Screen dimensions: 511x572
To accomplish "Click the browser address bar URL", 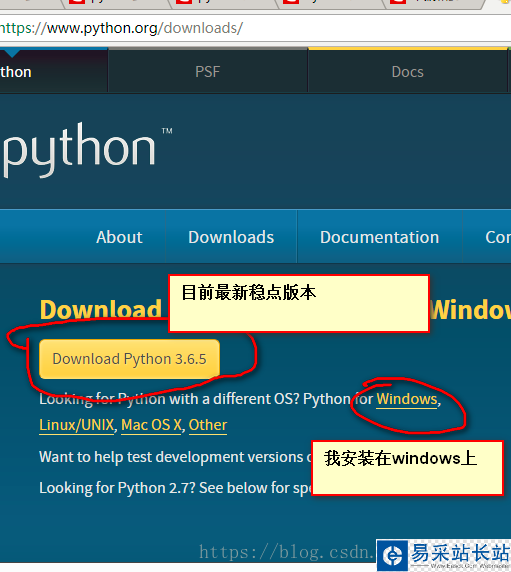I will (x=121, y=28).
